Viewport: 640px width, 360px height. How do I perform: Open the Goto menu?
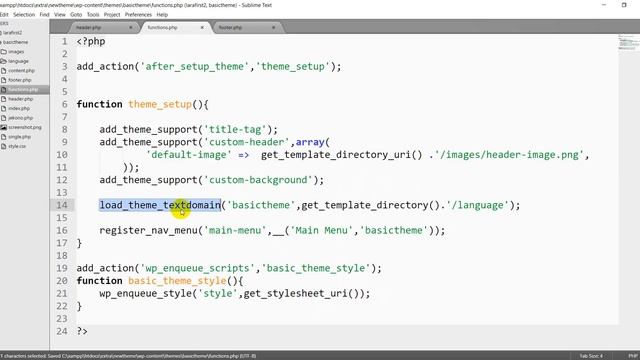[76, 14]
